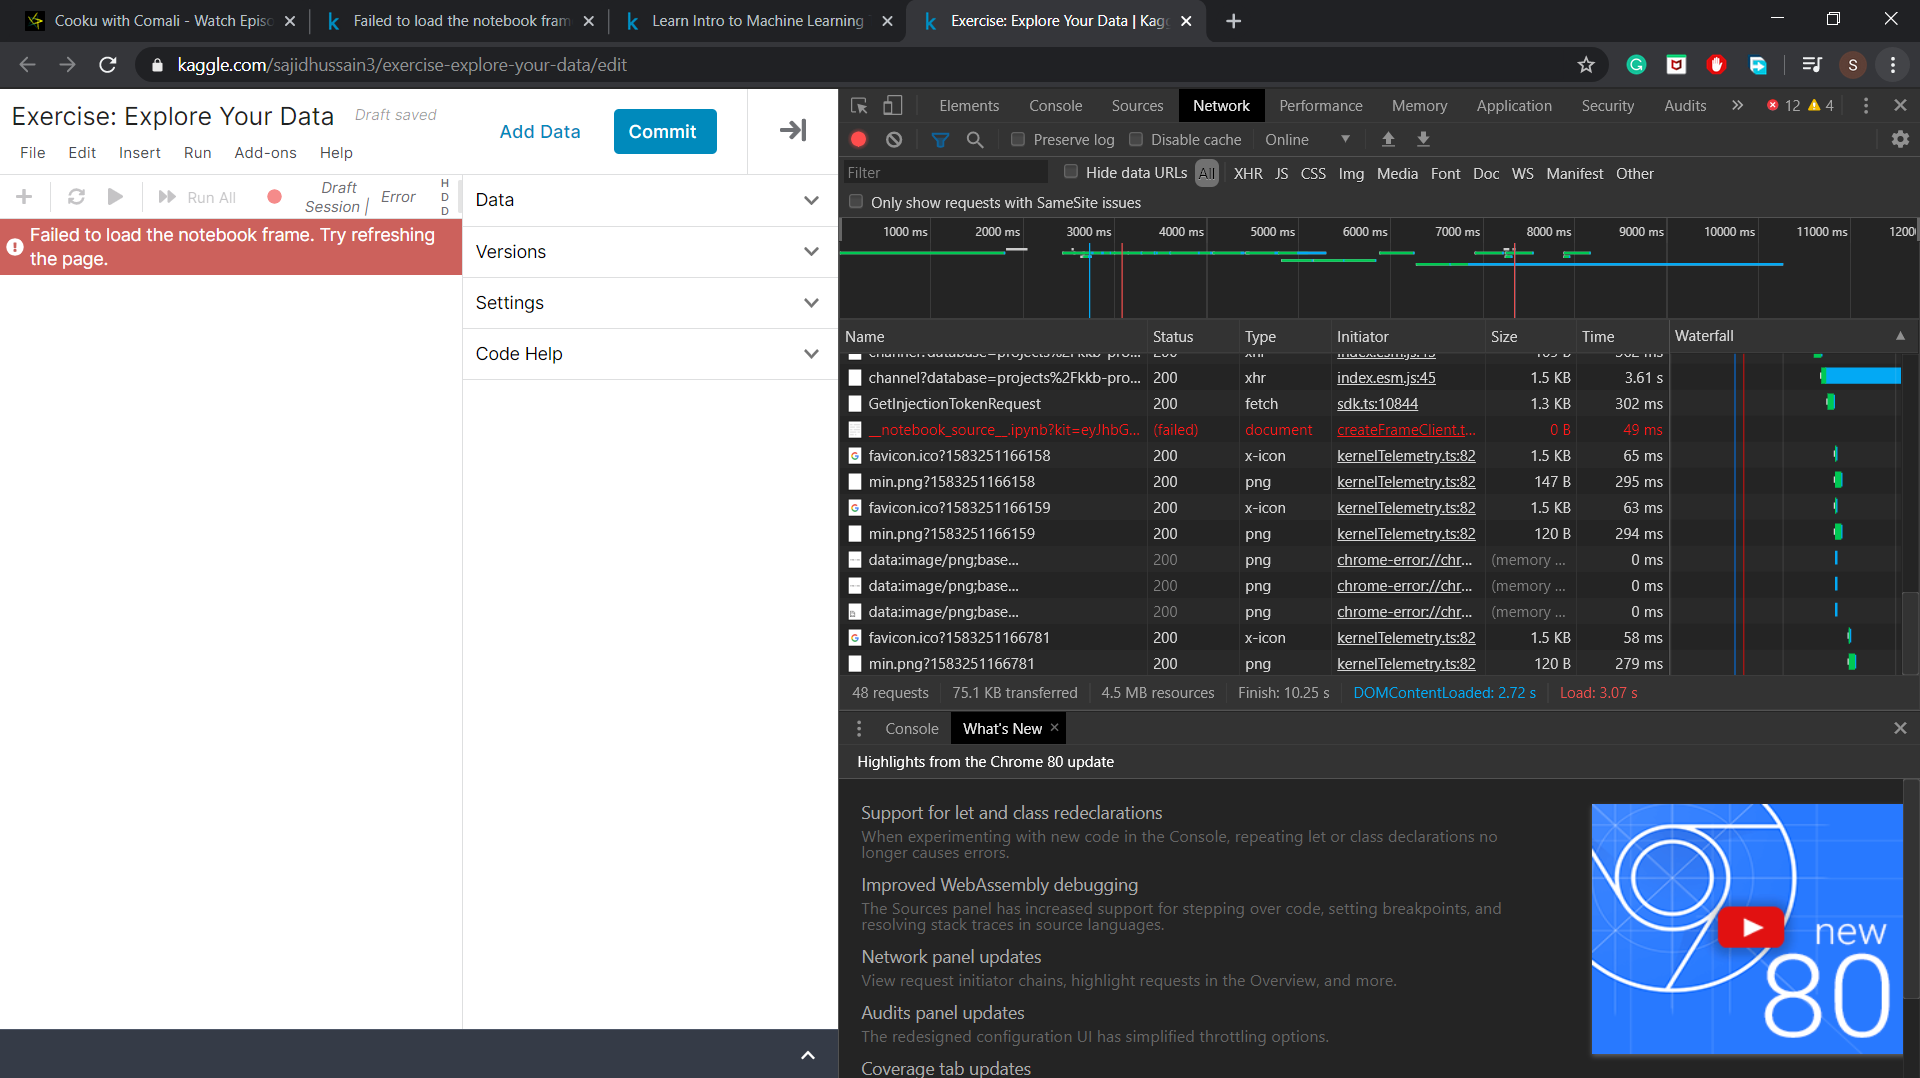Toggle the network filter funnel icon

coord(940,140)
